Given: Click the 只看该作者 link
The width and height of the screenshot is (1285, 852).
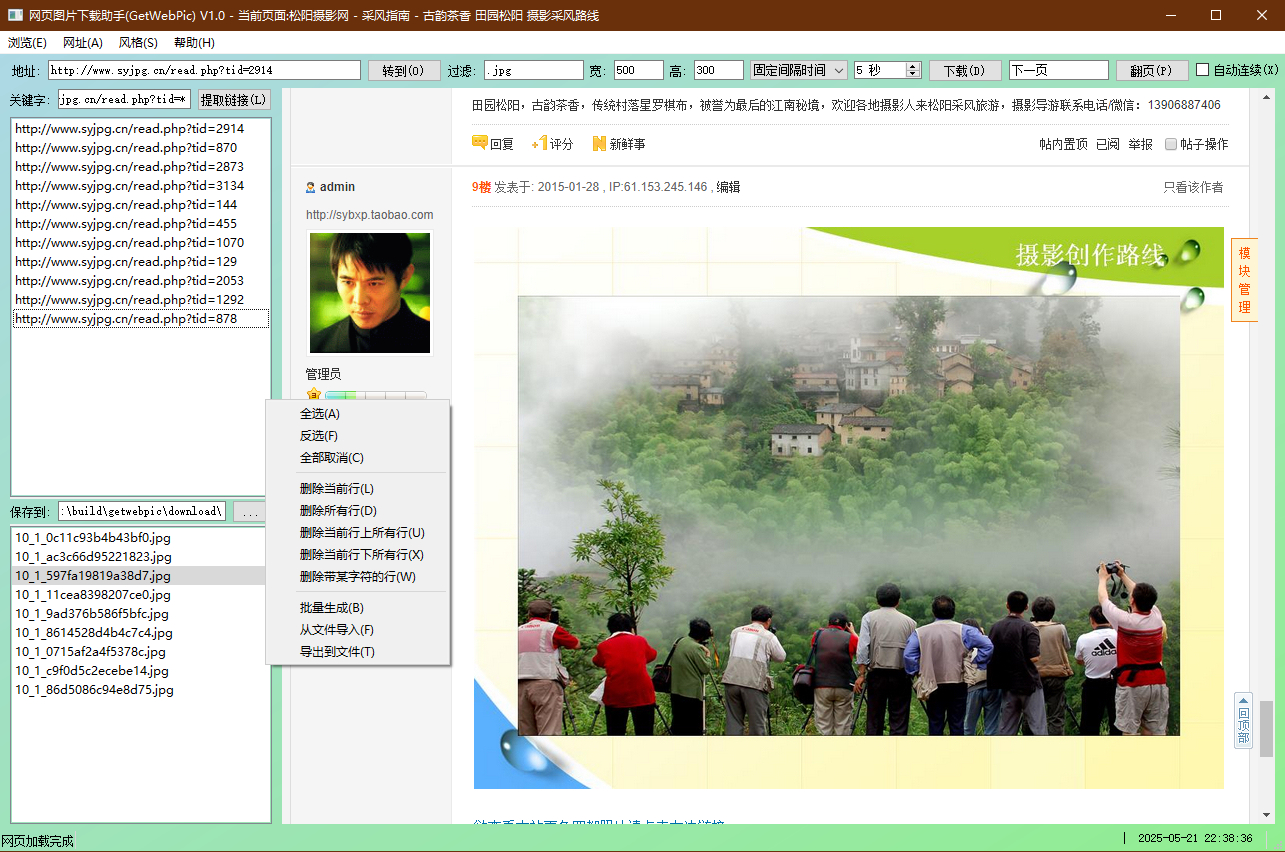Looking at the screenshot, I should [x=1193, y=187].
